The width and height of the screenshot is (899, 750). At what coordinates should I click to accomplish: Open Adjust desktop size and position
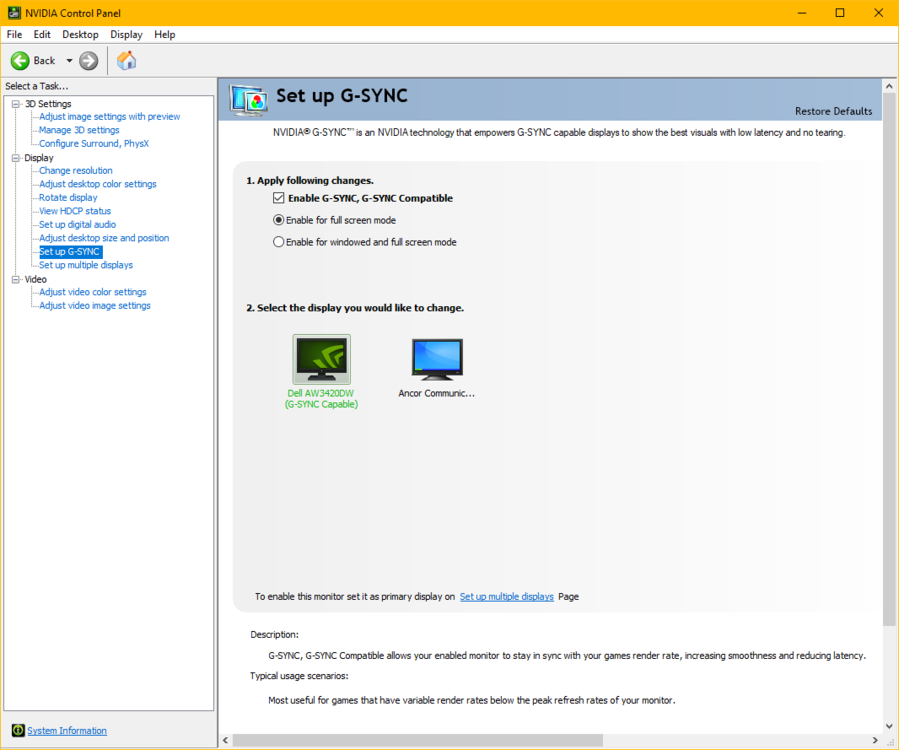[104, 238]
